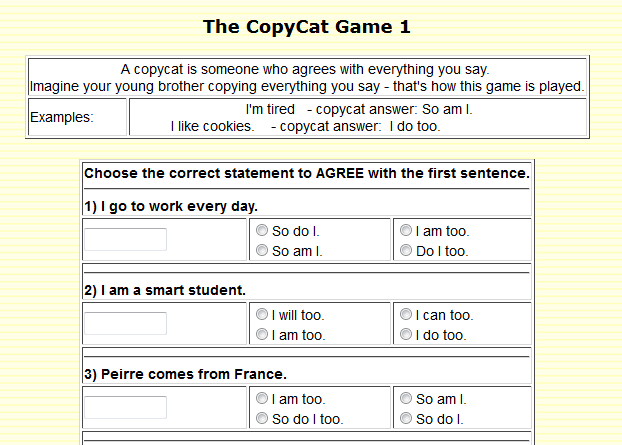The height and width of the screenshot is (445, 622).
Task: Select 'I am too.' for question 3
Action: pos(262,398)
